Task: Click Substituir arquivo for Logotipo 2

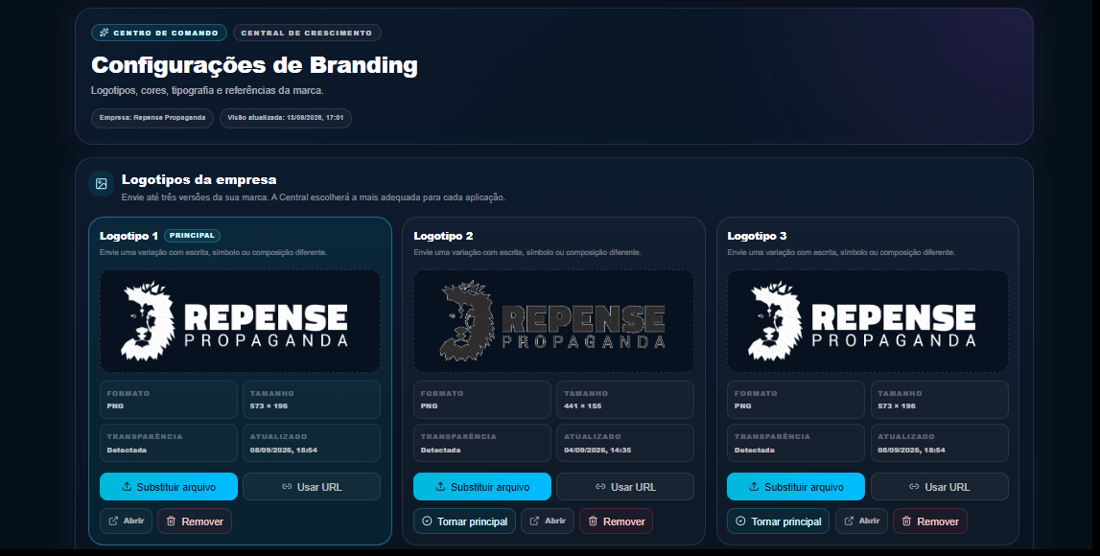Action: 482,487
